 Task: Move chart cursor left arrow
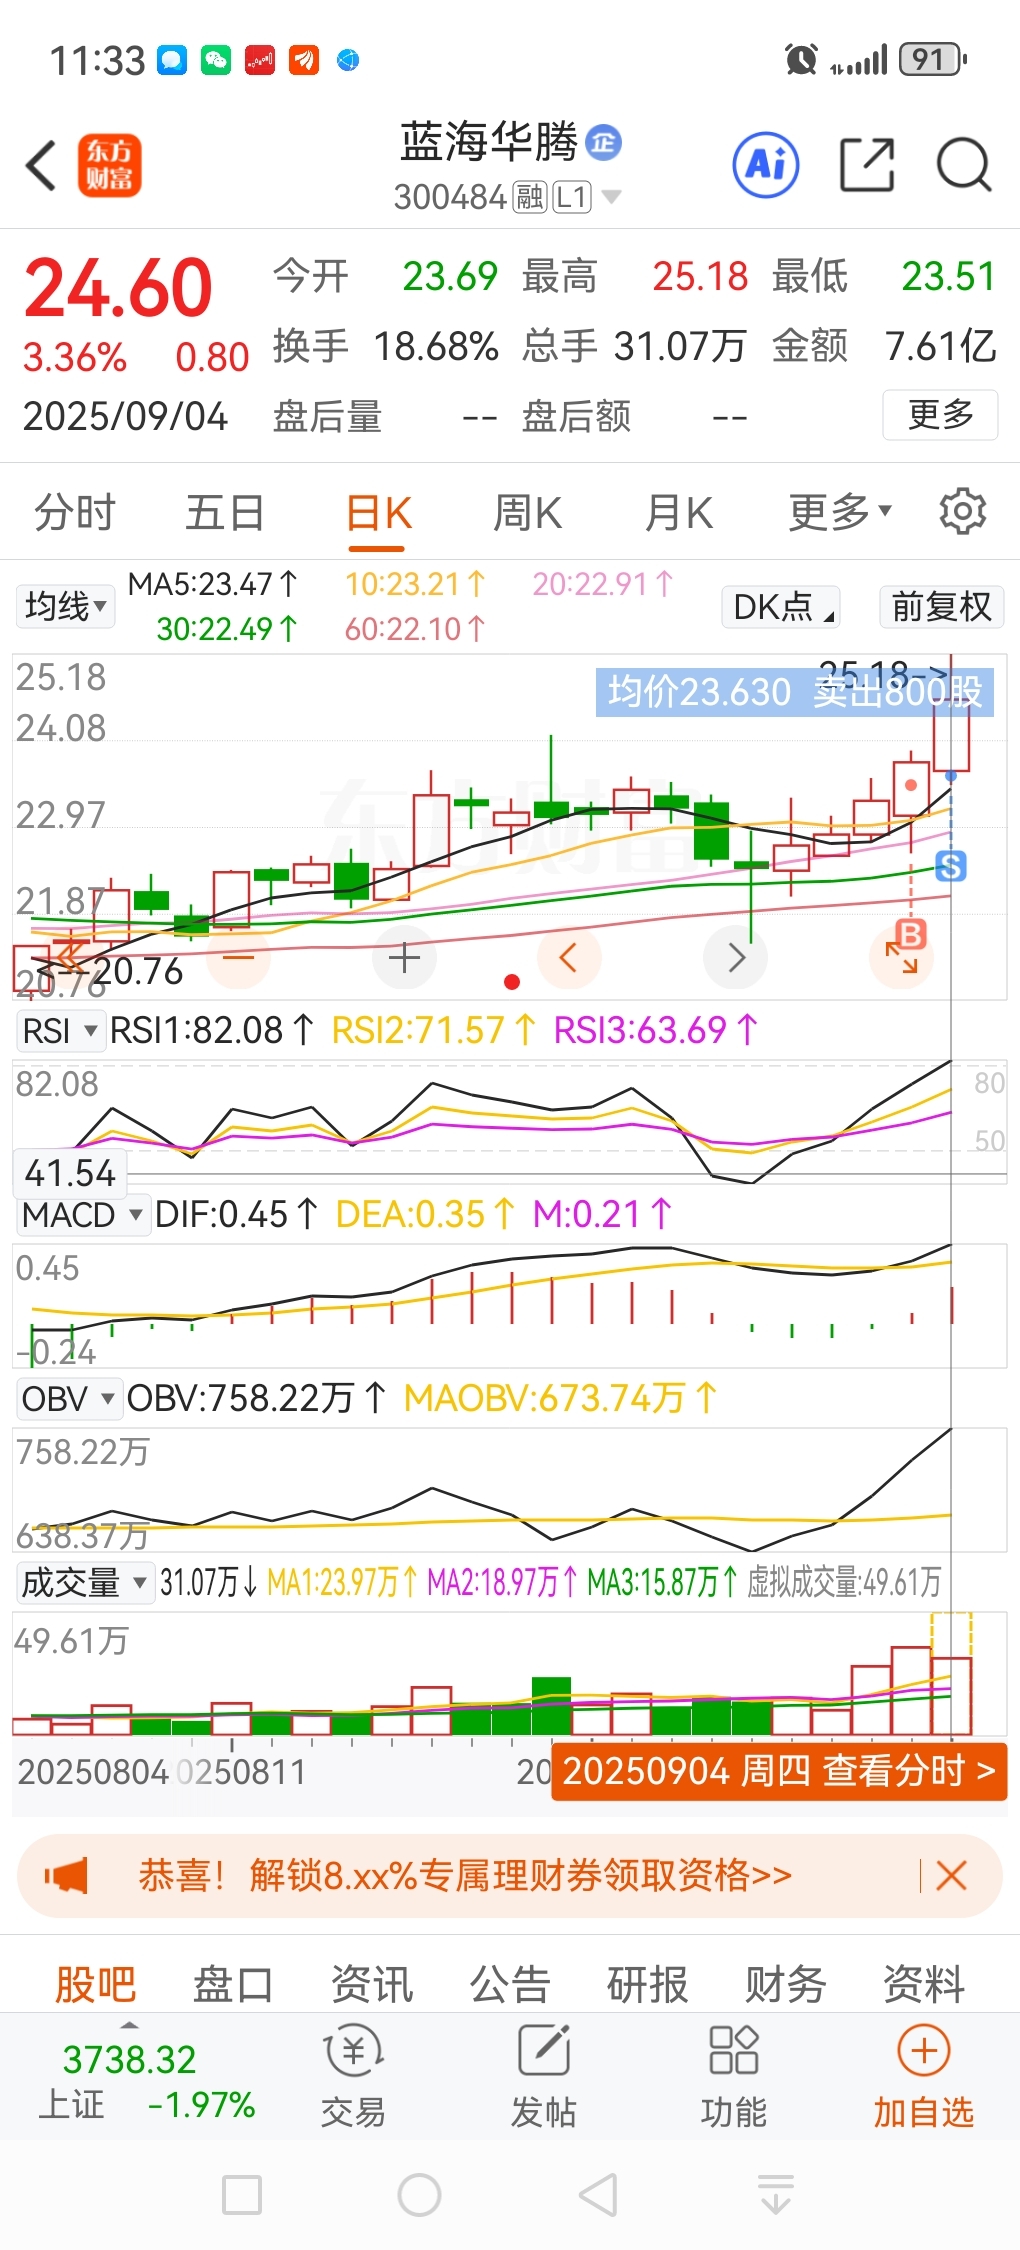point(569,957)
